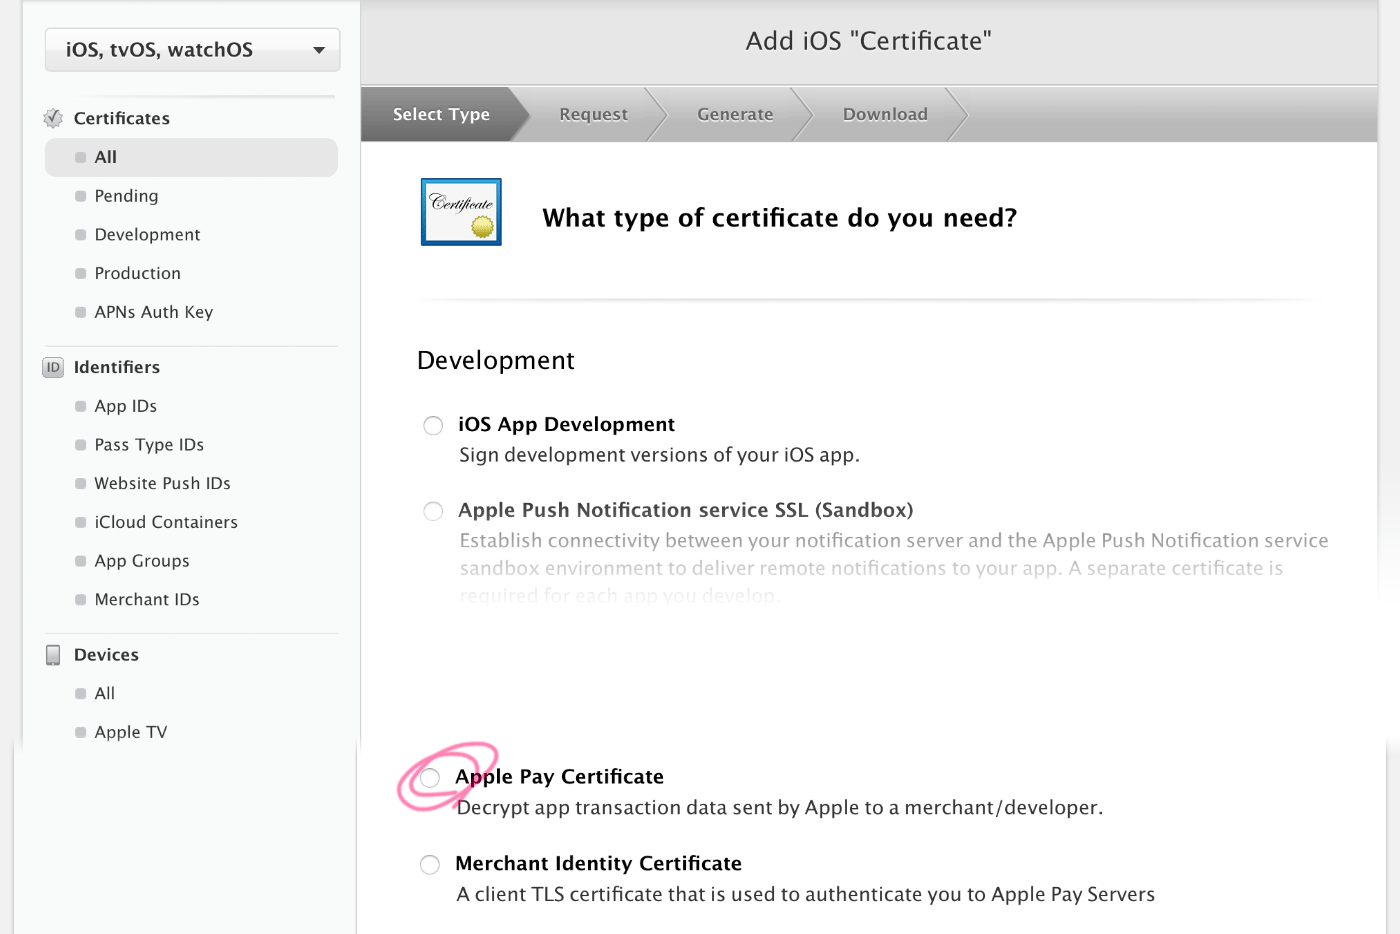The image size is (1400, 934).
Task: Click the Apple Pay Certificate label
Action: 559,777
